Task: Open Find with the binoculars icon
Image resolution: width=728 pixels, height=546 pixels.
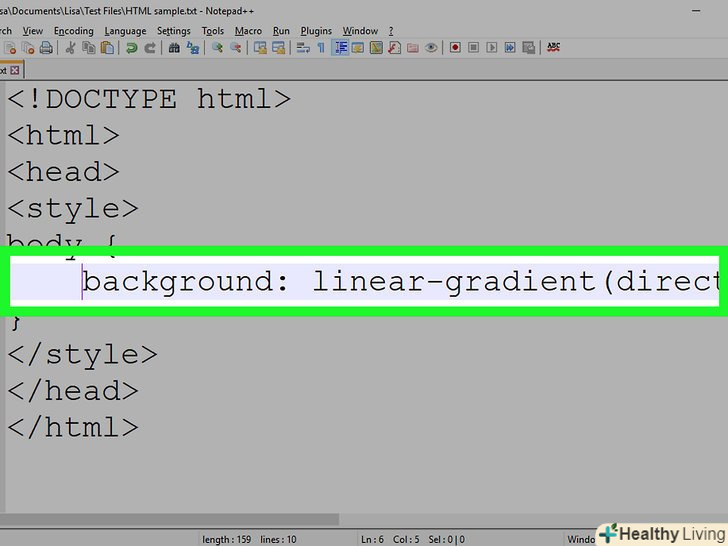Action: tap(174, 47)
